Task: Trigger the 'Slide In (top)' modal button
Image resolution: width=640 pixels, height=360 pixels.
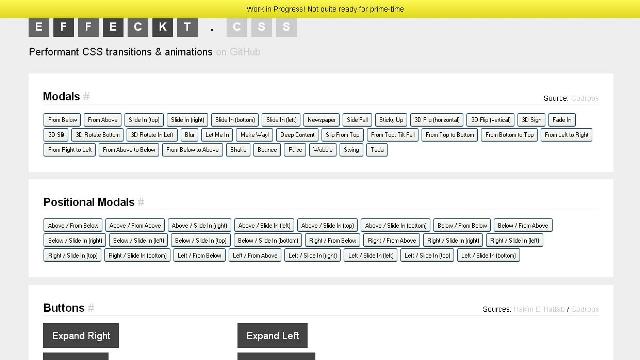Action: 144,120
